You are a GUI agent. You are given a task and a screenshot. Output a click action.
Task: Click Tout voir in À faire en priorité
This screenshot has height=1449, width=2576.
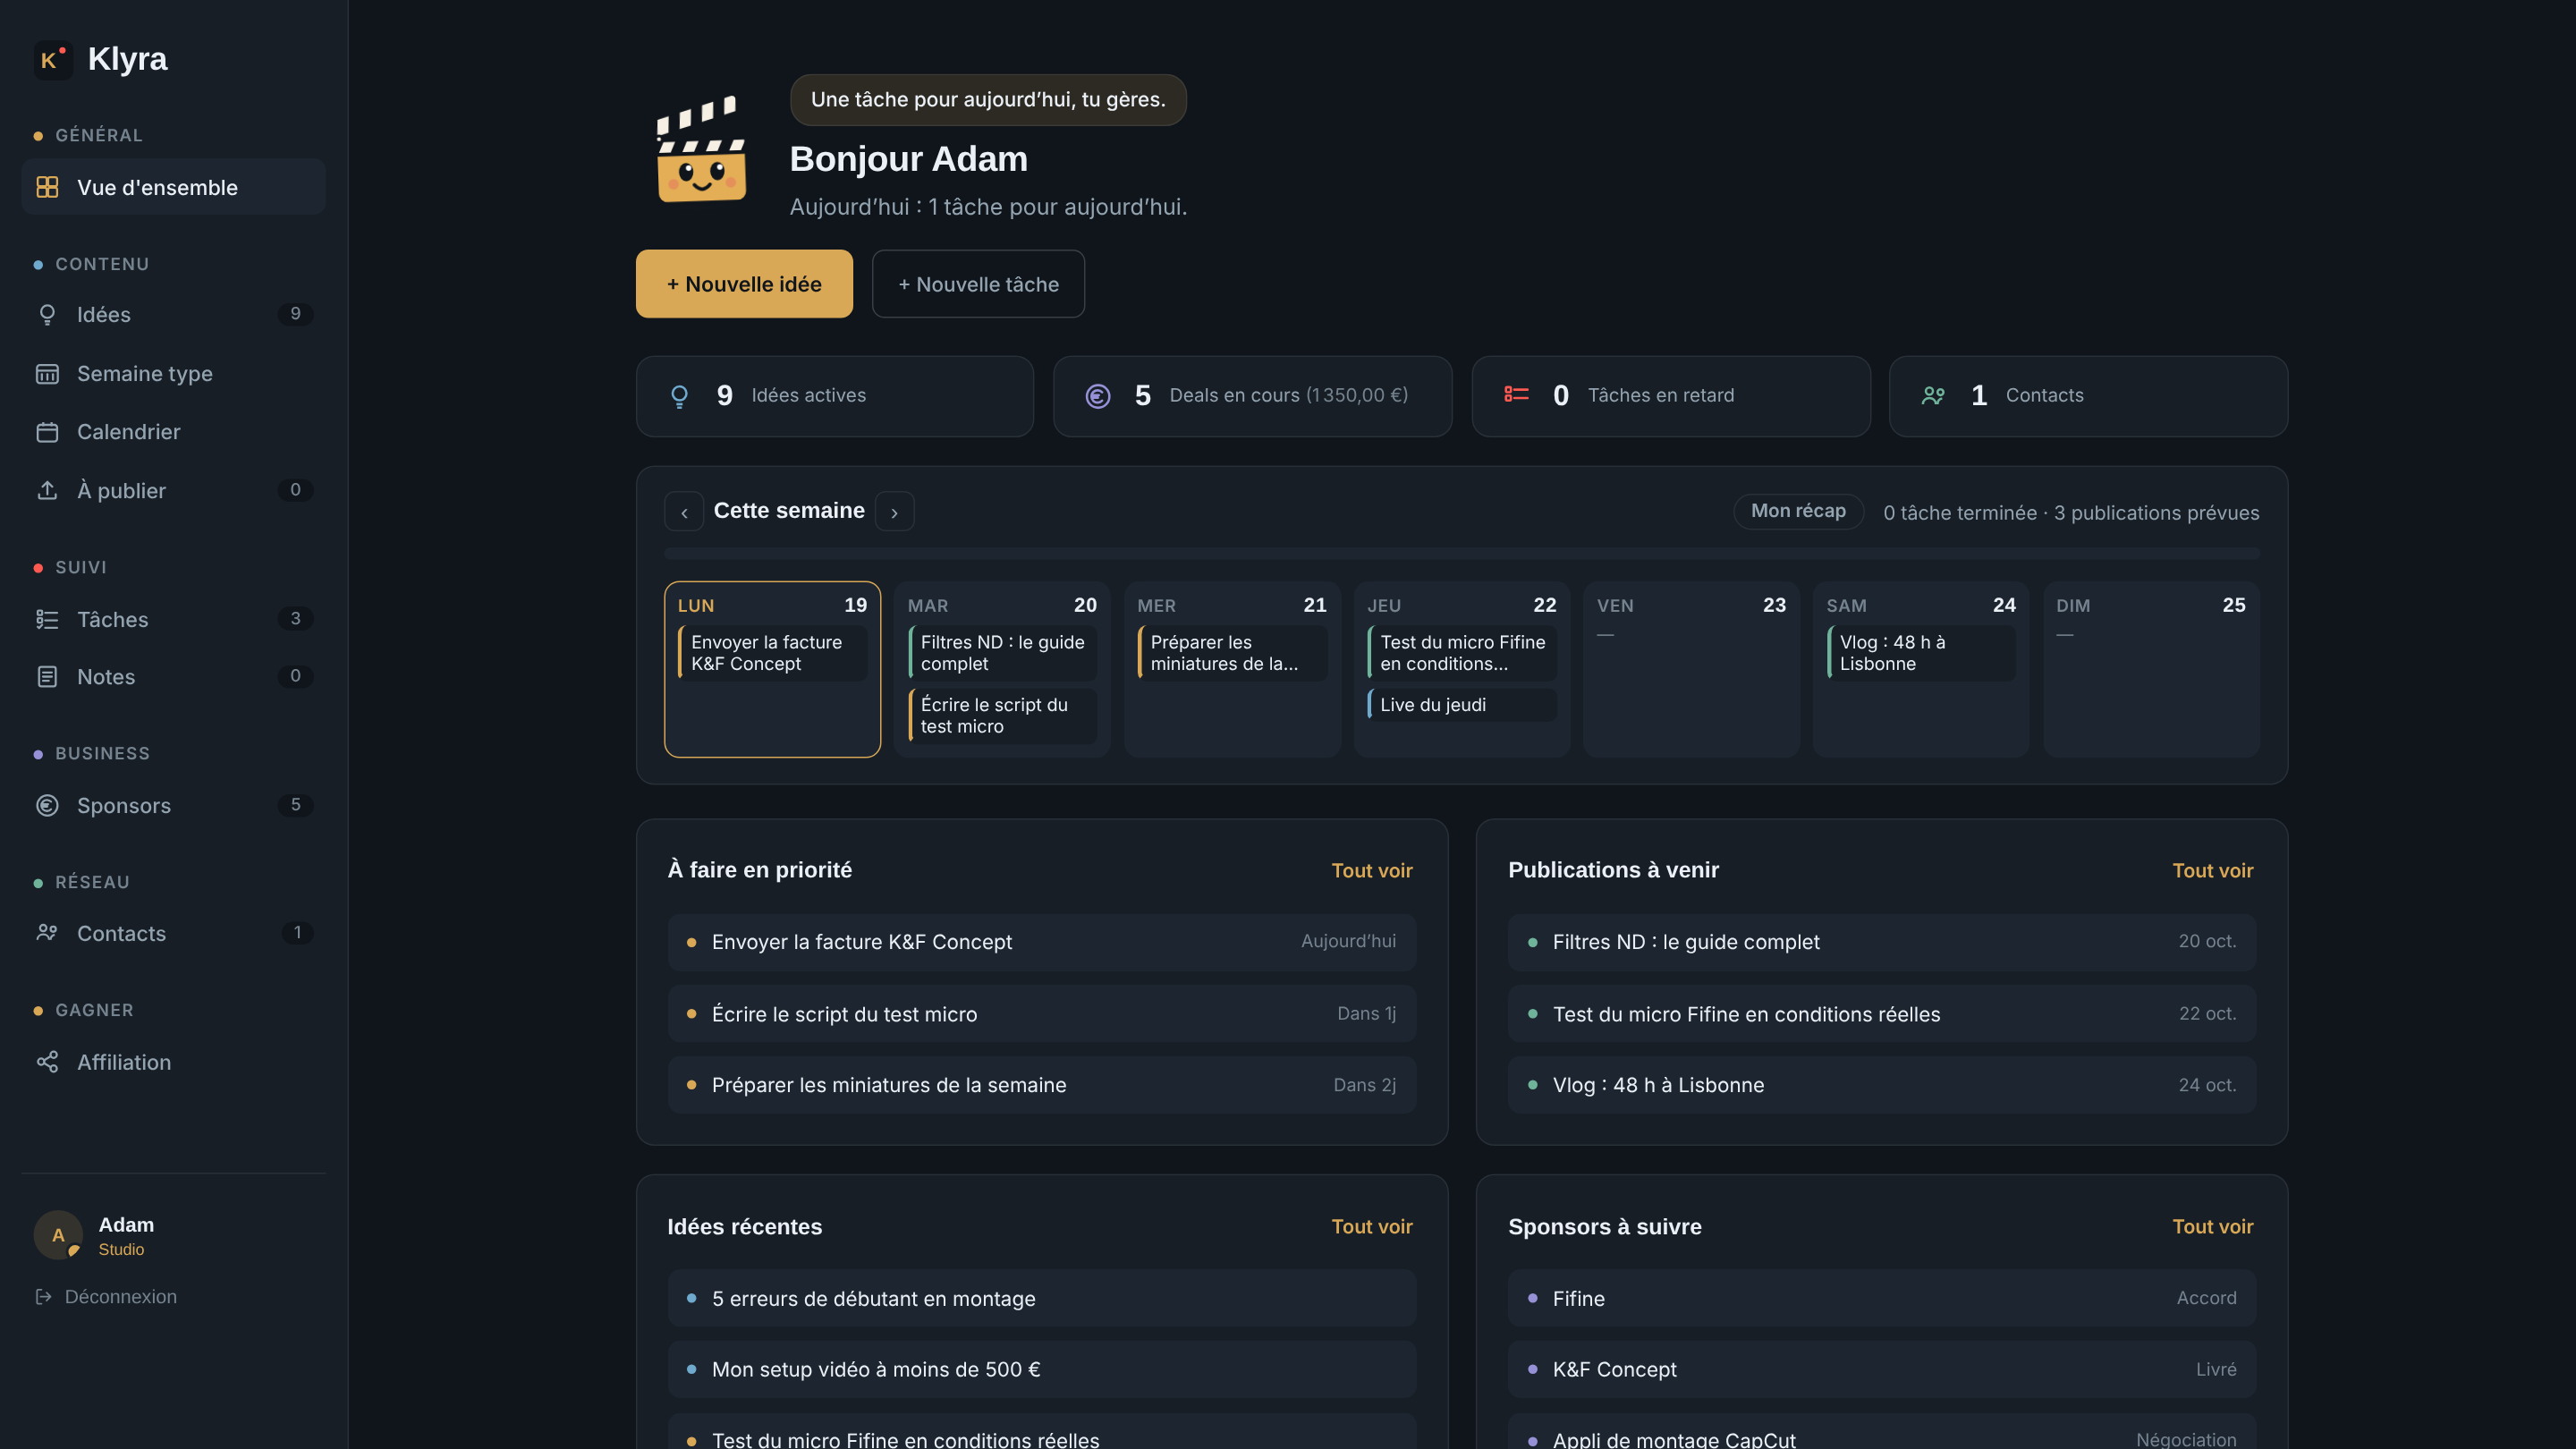click(1372, 870)
